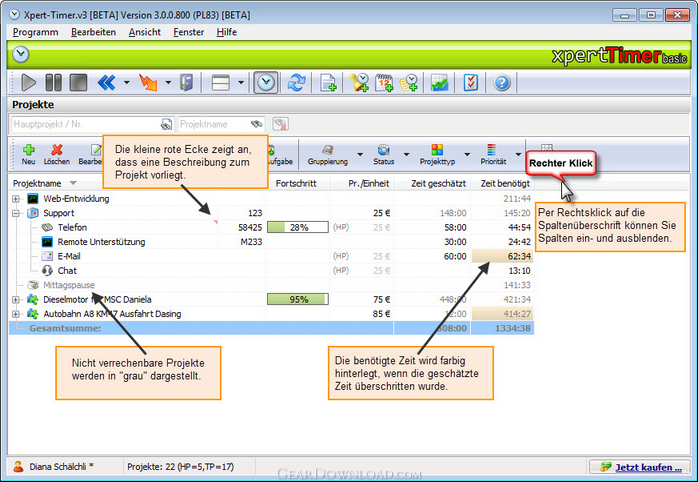This screenshot has height=482, width=698.
Task: Click the clock icon in the green banner
Action: (20, 55)
